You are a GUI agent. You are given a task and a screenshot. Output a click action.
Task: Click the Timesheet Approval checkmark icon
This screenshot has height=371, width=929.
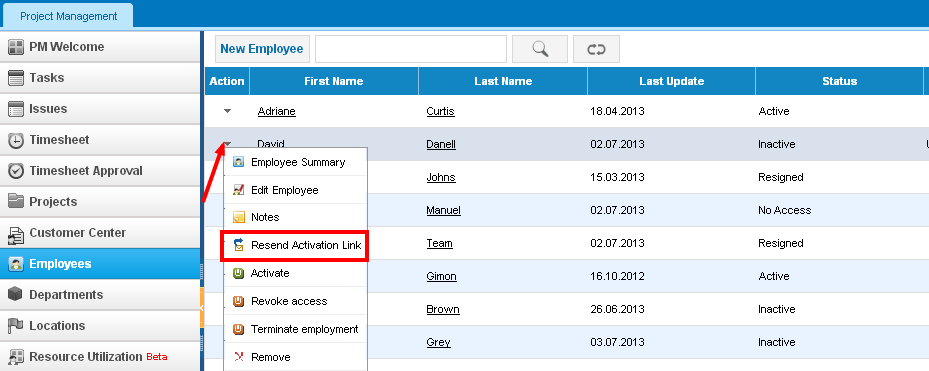coord(16,171)
